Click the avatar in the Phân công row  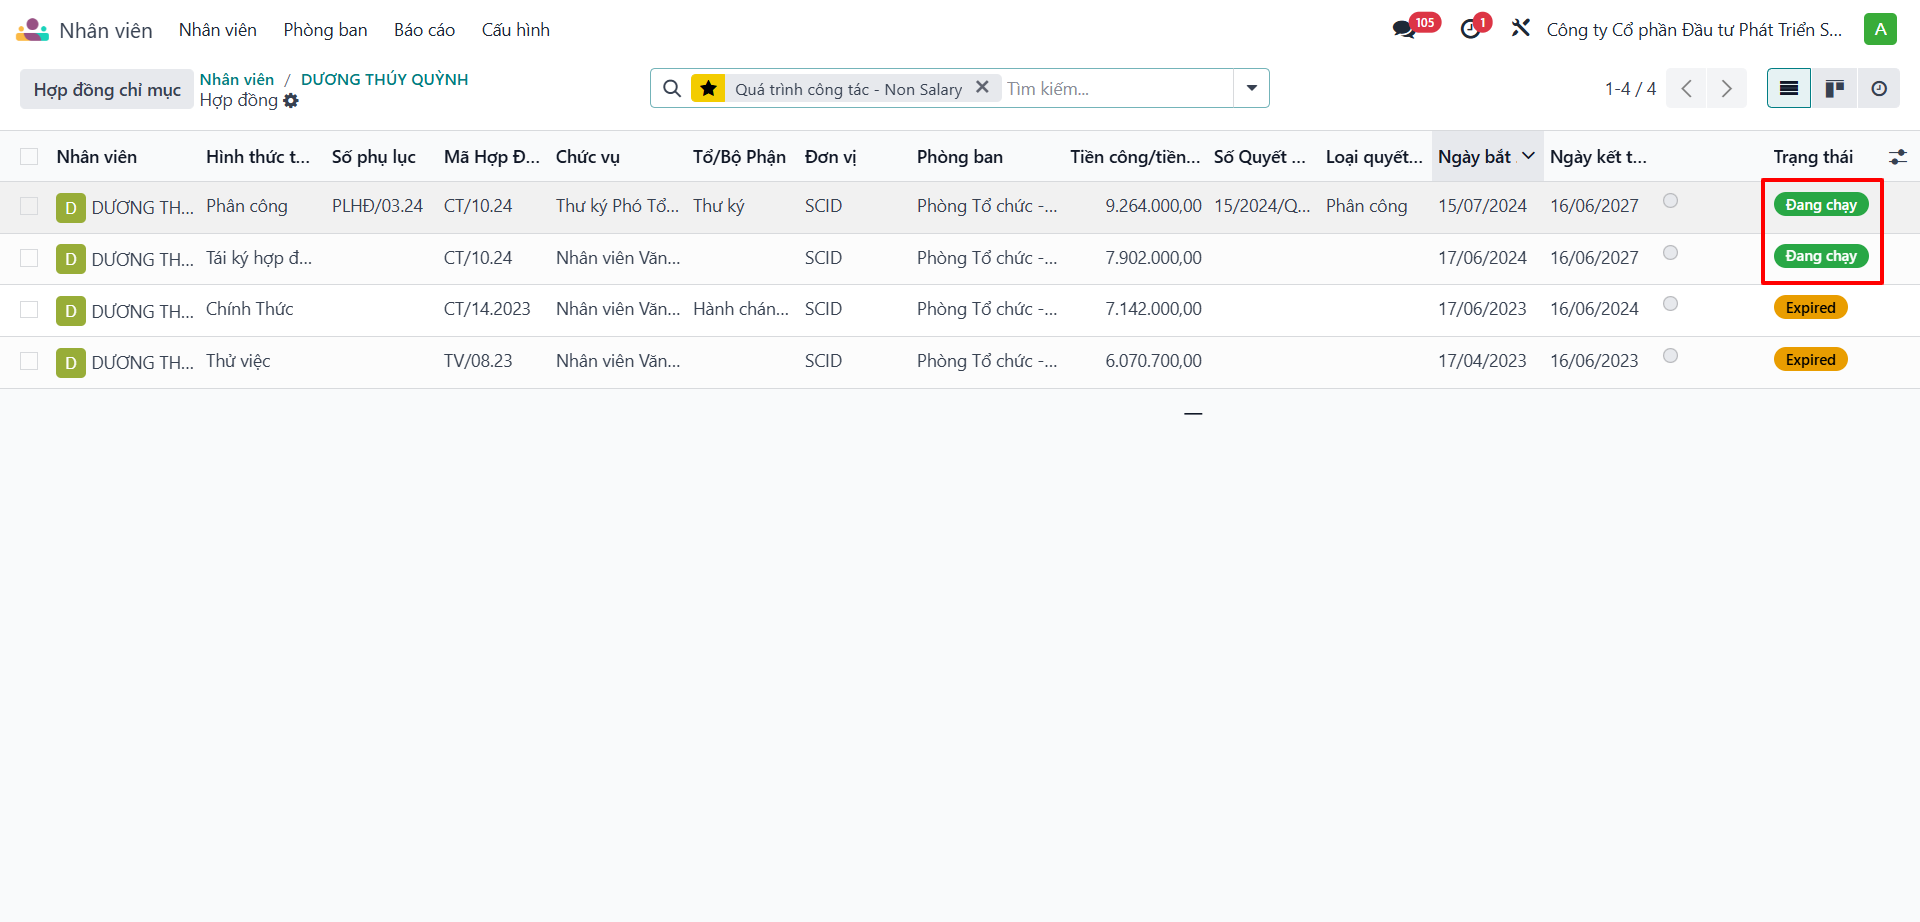70,208
